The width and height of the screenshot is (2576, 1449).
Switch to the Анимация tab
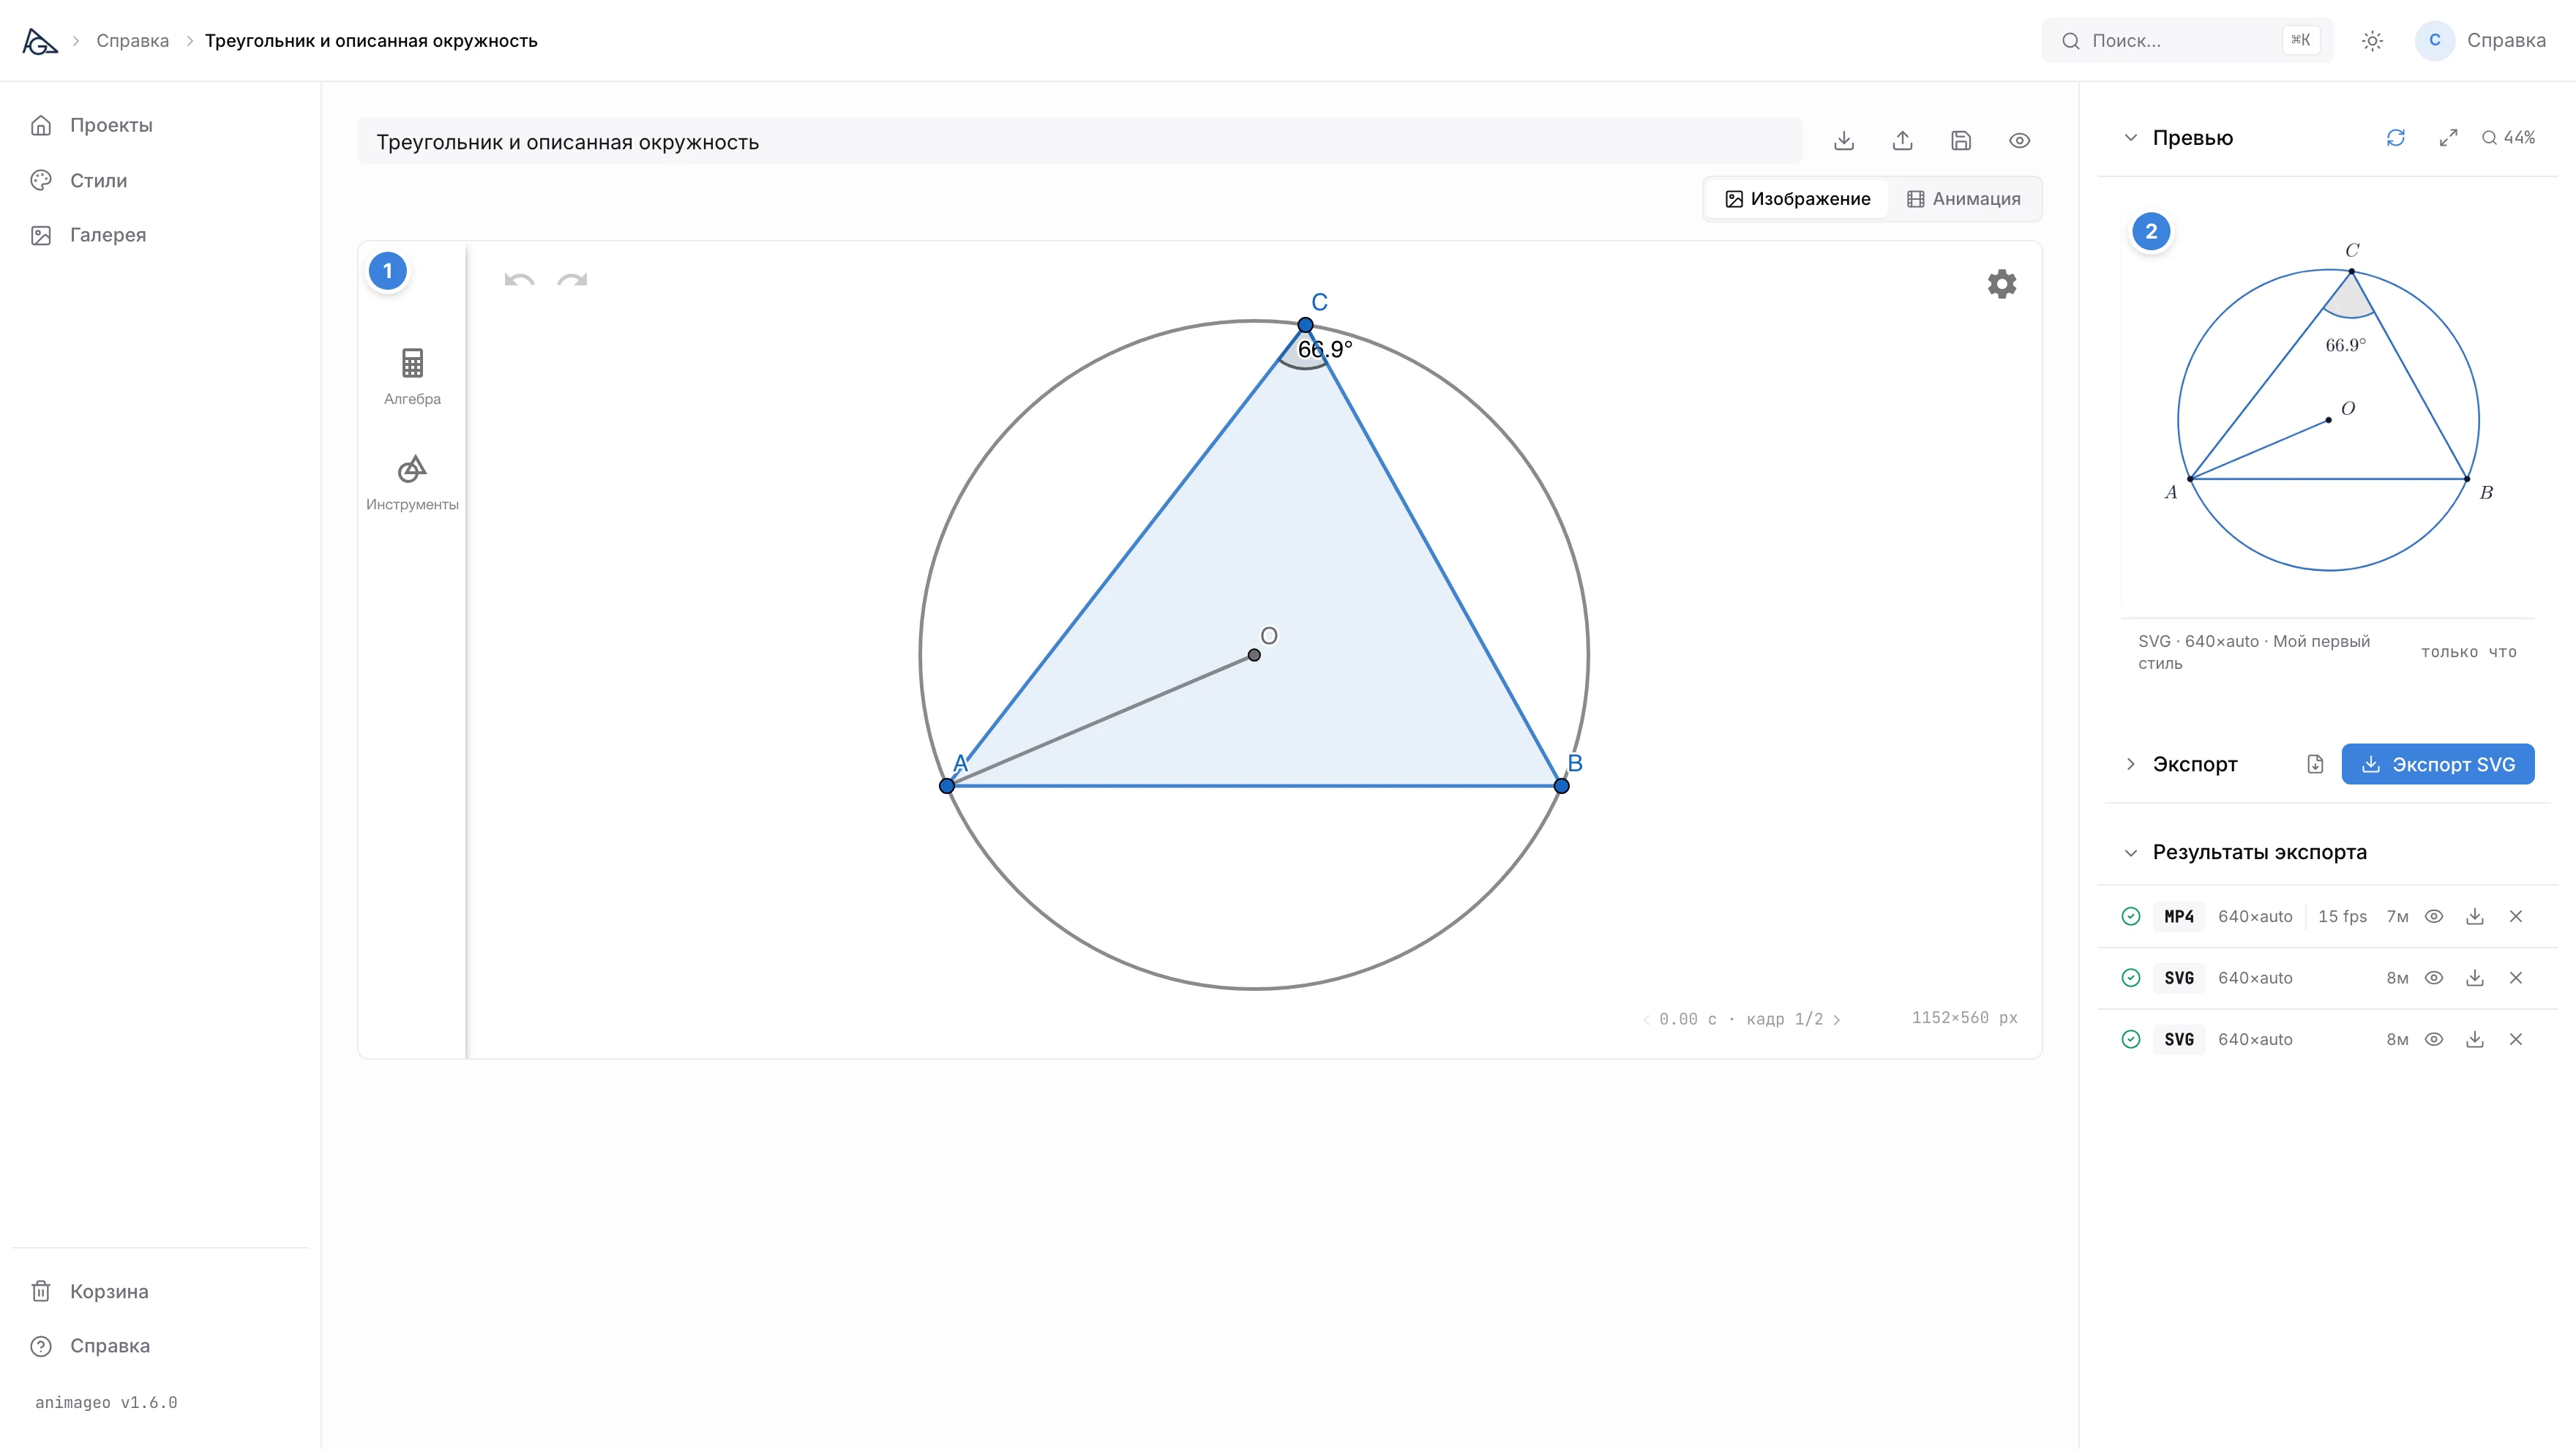coord(1963,199)
